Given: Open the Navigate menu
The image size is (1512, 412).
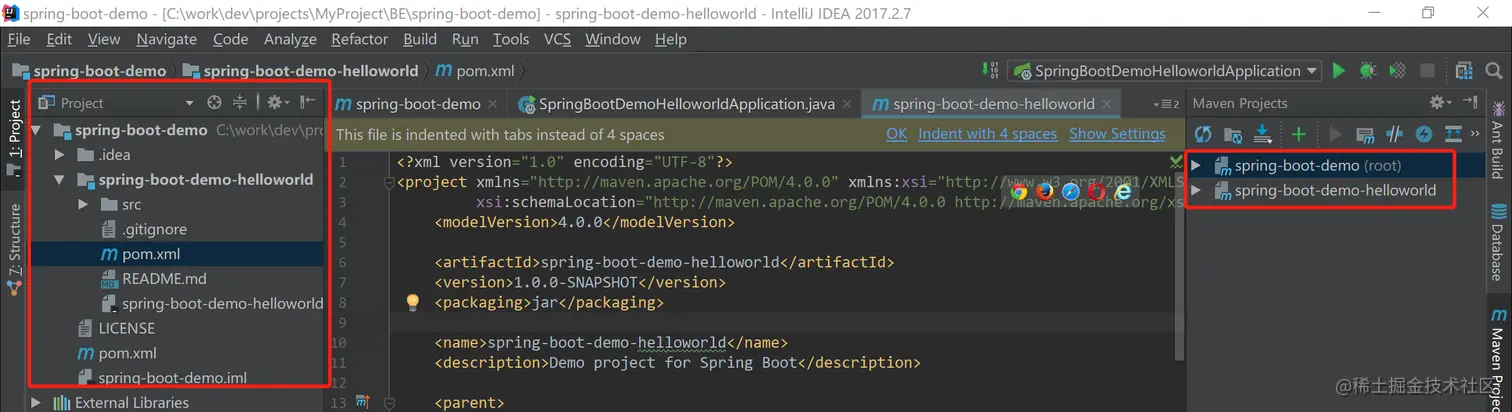Looking at the screenshot, I should (x=167, y=39).
